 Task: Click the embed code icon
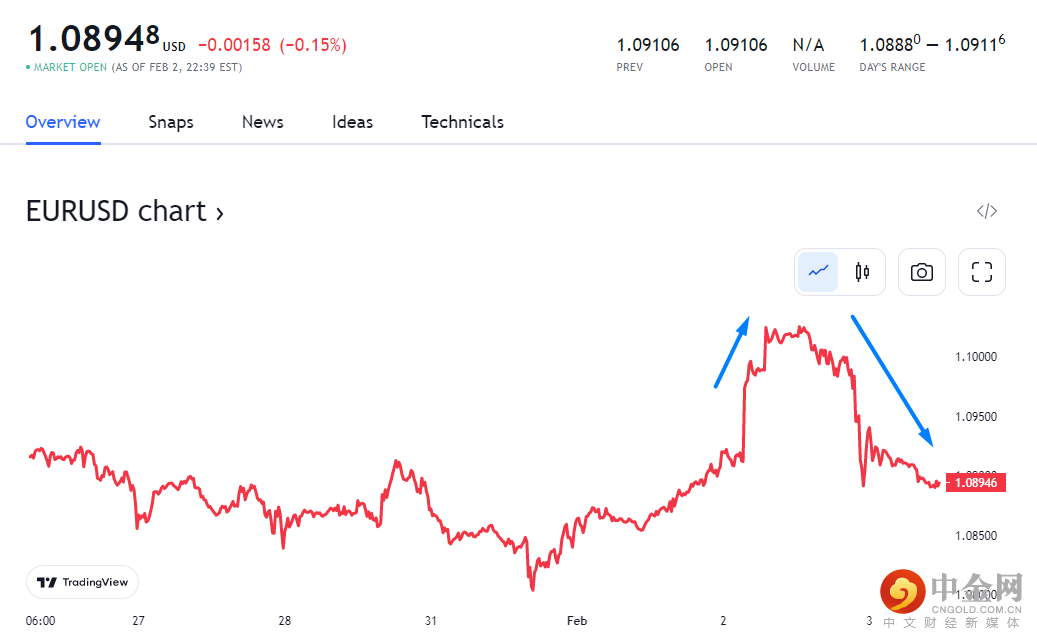pyautogui.click(x=987, y=211)
